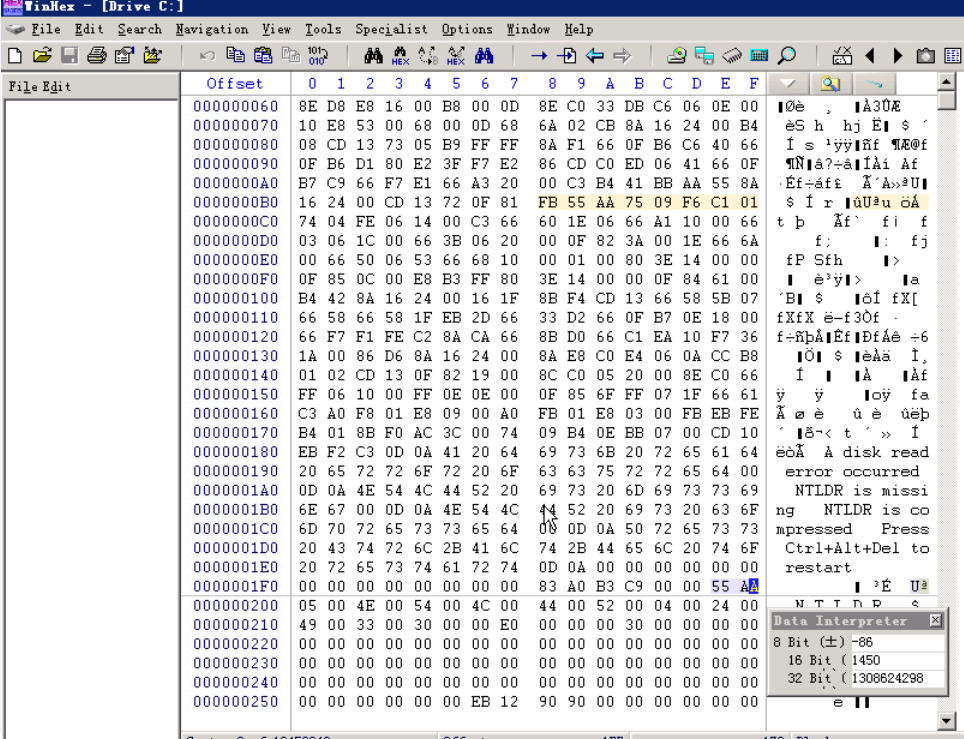Image resolution: width=964 pixels, height=739 pixels.
Task: Click the magnifying glass analyze icon
Action: coord(787,56)
